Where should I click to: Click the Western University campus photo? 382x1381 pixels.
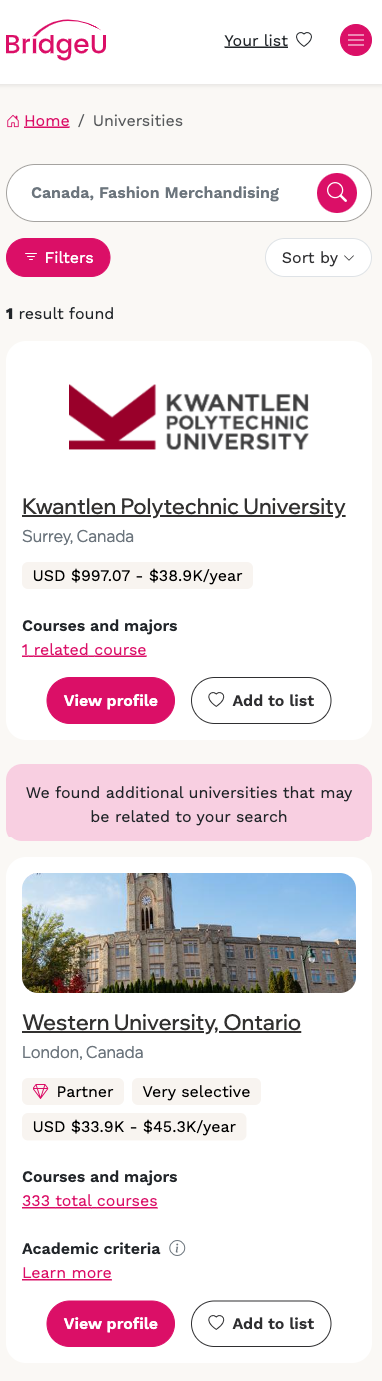189,932
